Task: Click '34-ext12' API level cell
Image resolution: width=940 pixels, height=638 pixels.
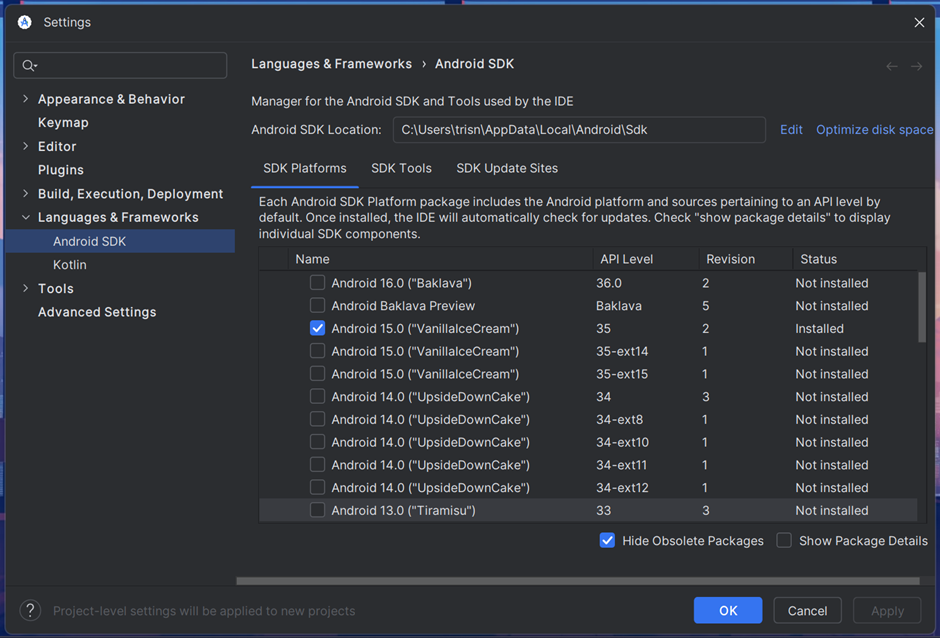Action: point(622,488)
